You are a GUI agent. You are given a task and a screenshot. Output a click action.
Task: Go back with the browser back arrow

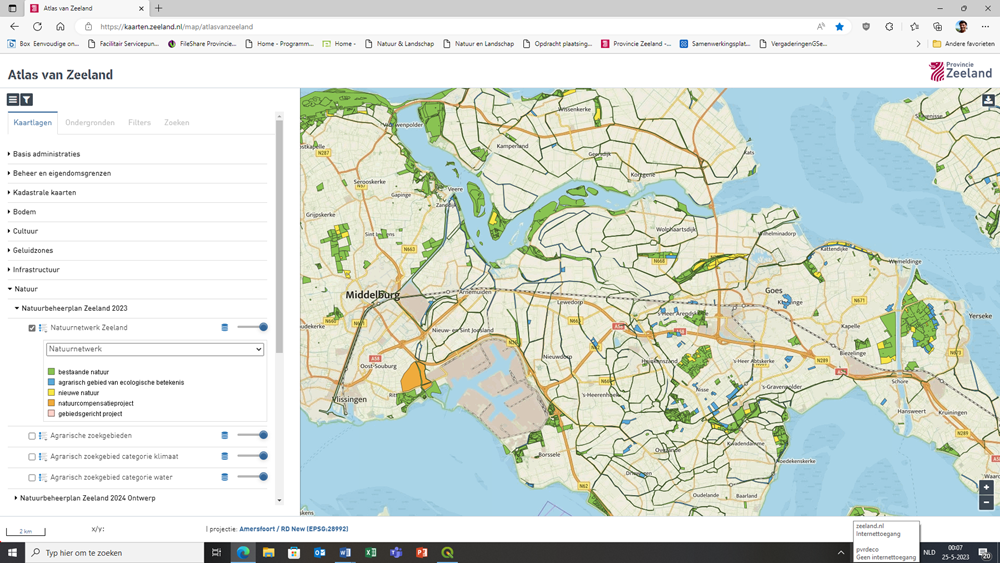coord(15,27)
